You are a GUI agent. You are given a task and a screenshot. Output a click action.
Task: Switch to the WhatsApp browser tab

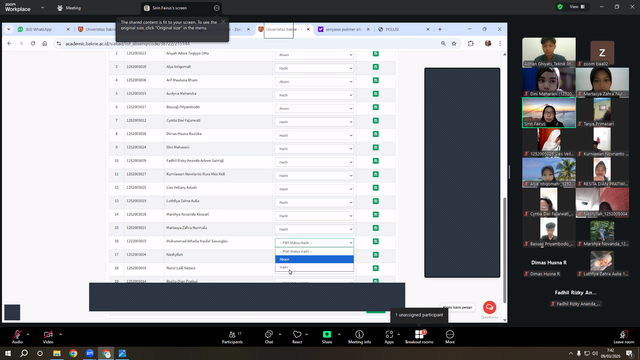(42, 29)
